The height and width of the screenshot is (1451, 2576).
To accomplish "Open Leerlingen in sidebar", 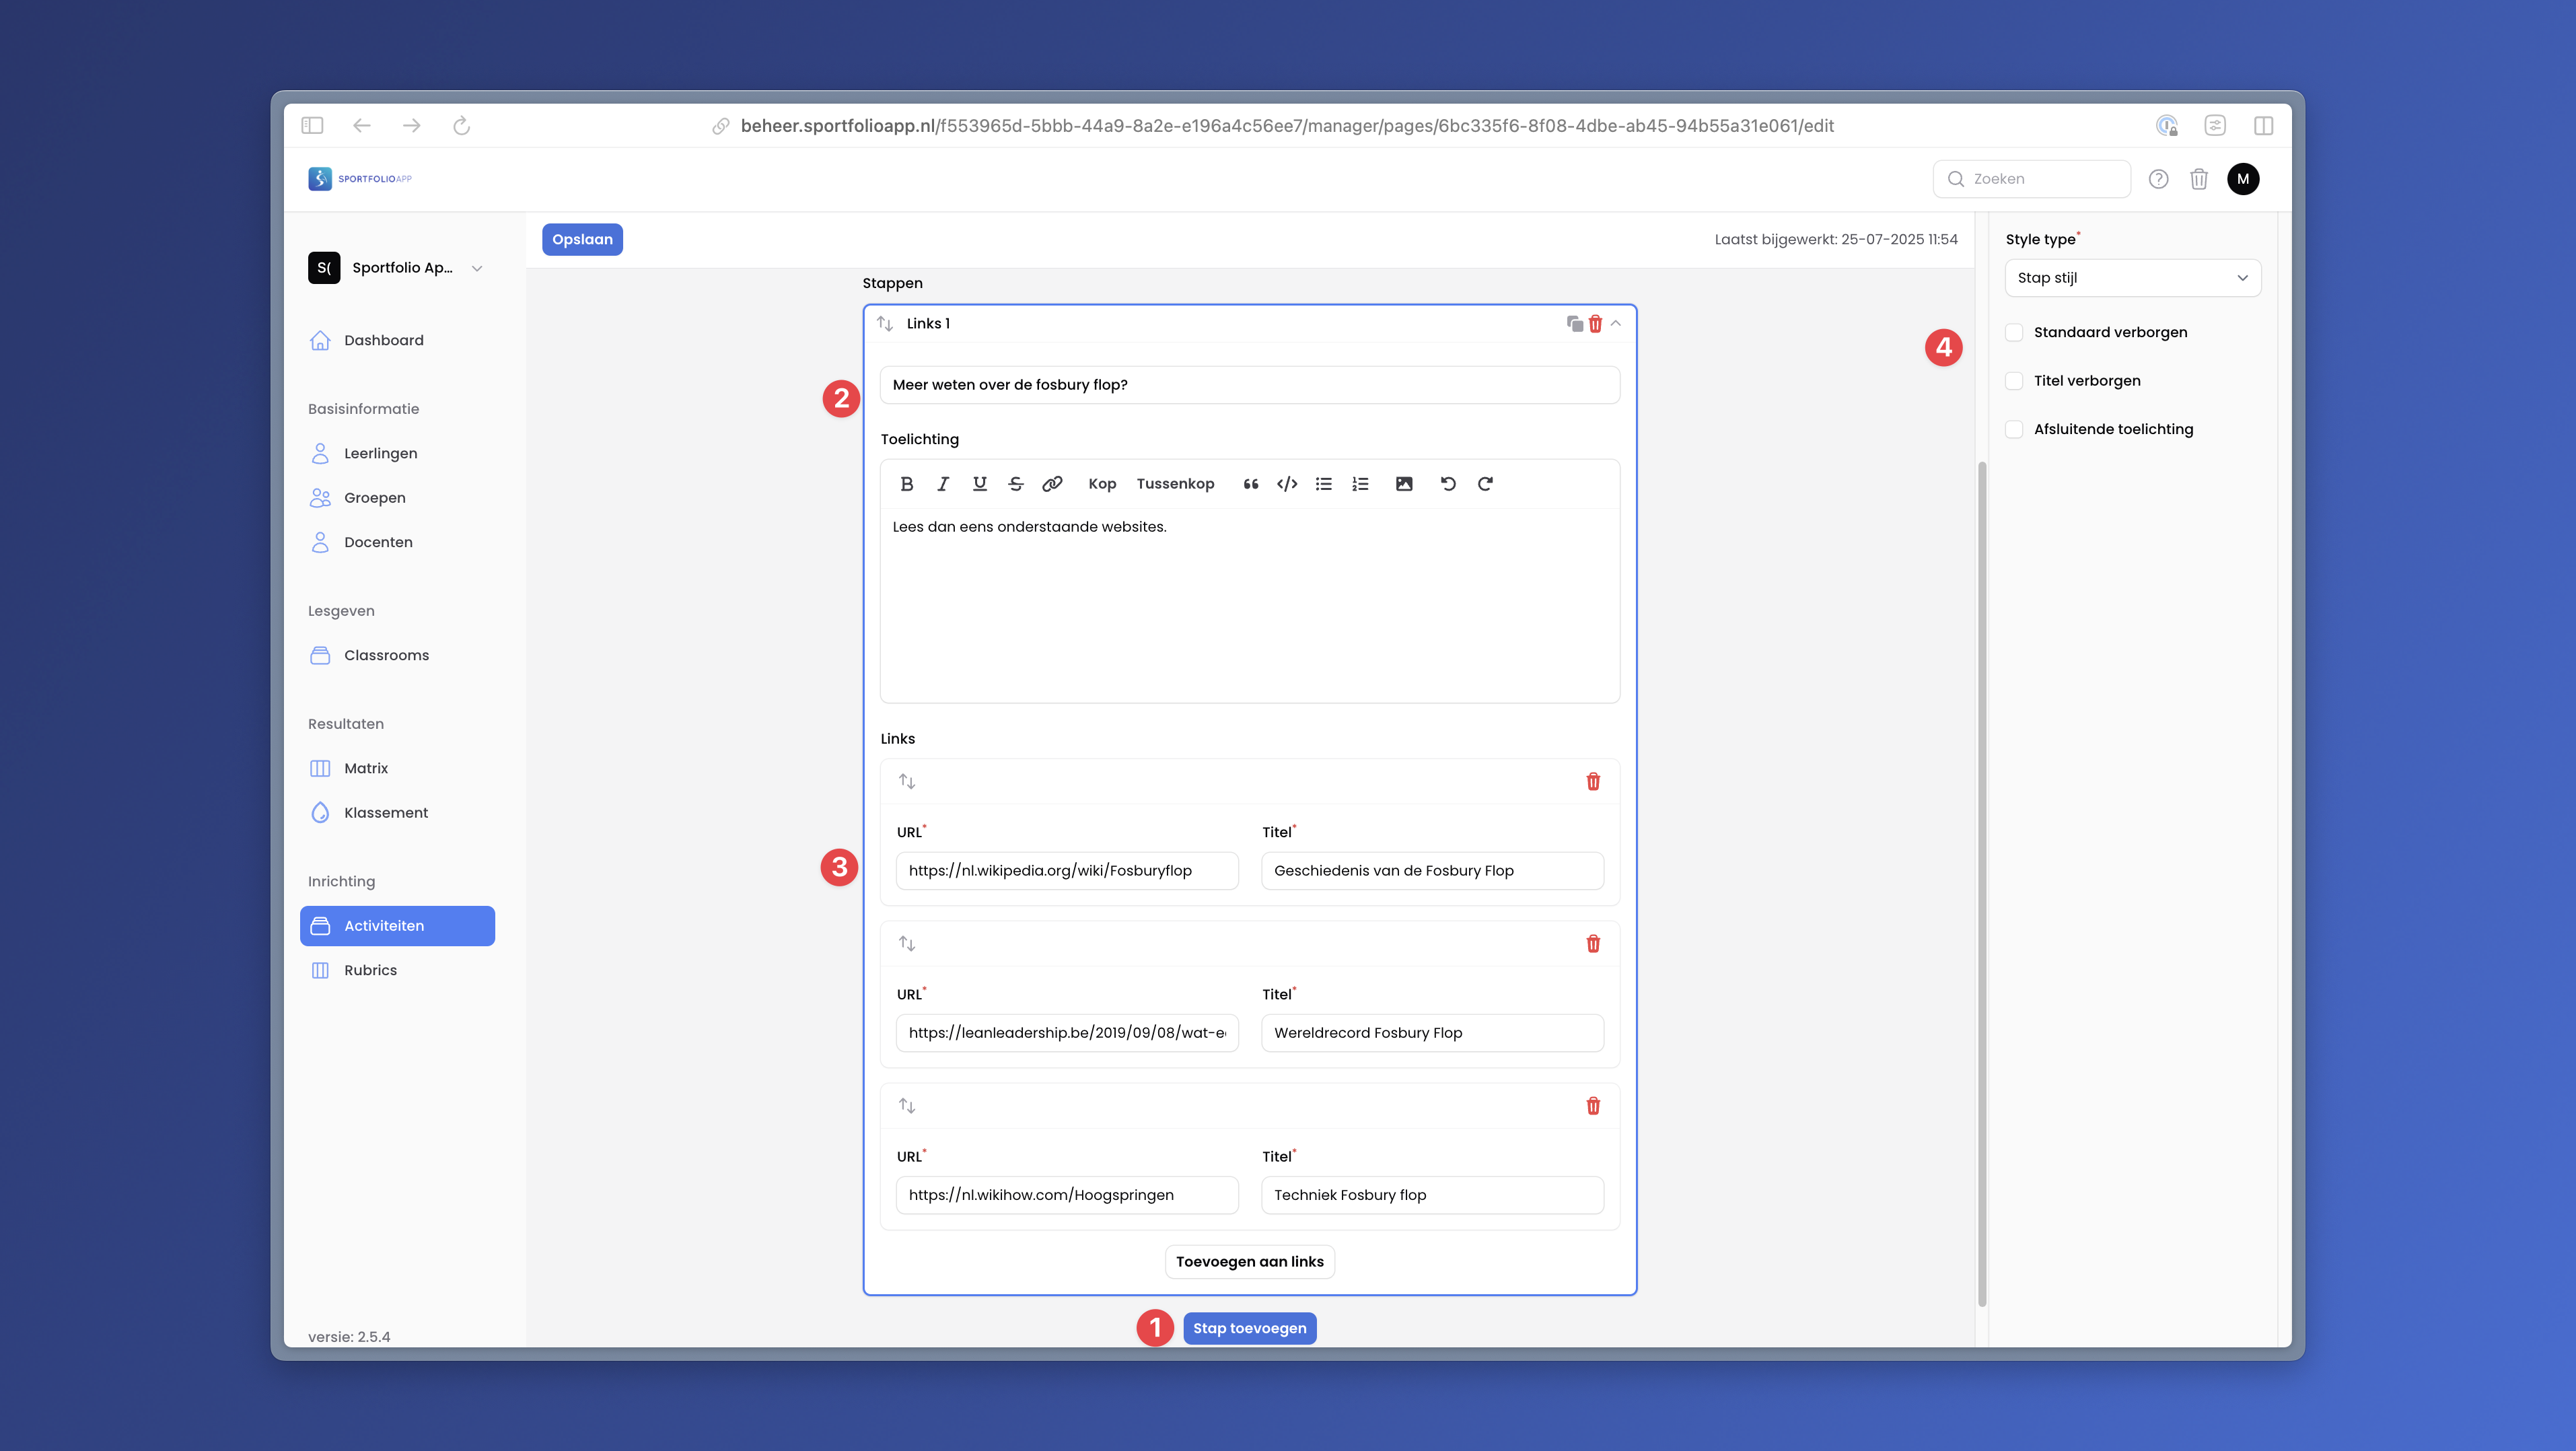I will 397,454.
